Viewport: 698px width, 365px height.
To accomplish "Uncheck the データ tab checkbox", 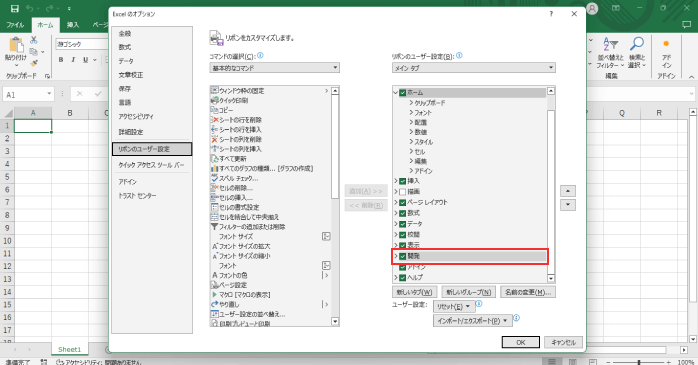I will coord(402,224).
